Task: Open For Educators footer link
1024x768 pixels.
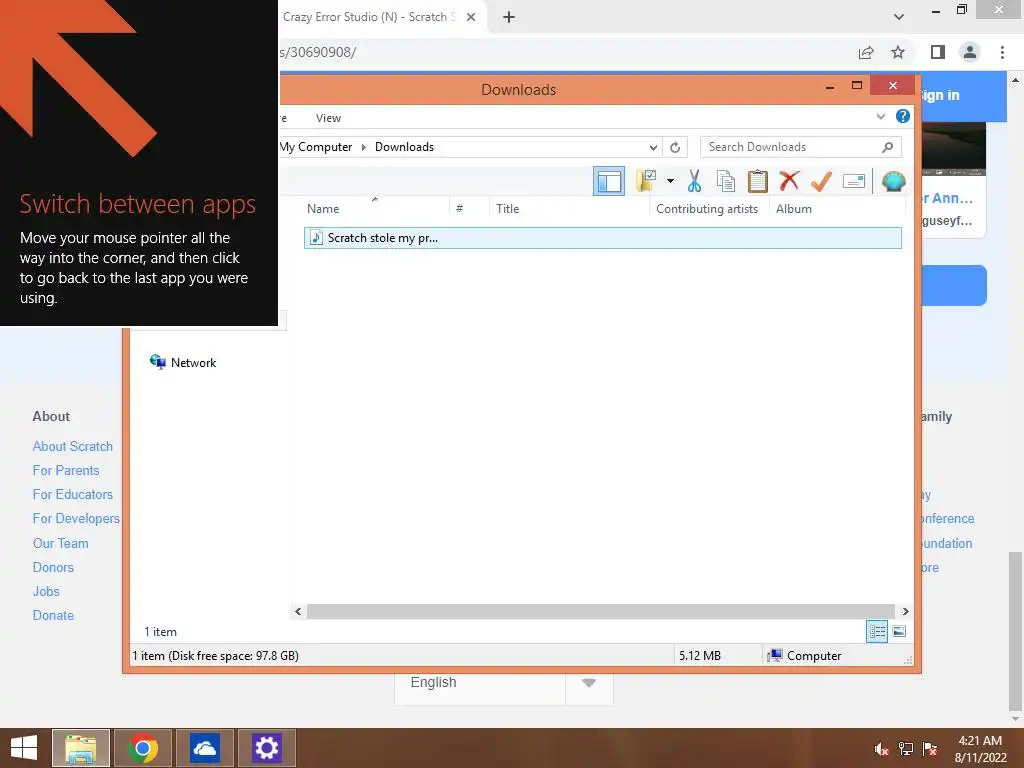Action: (x=72, y=495)
